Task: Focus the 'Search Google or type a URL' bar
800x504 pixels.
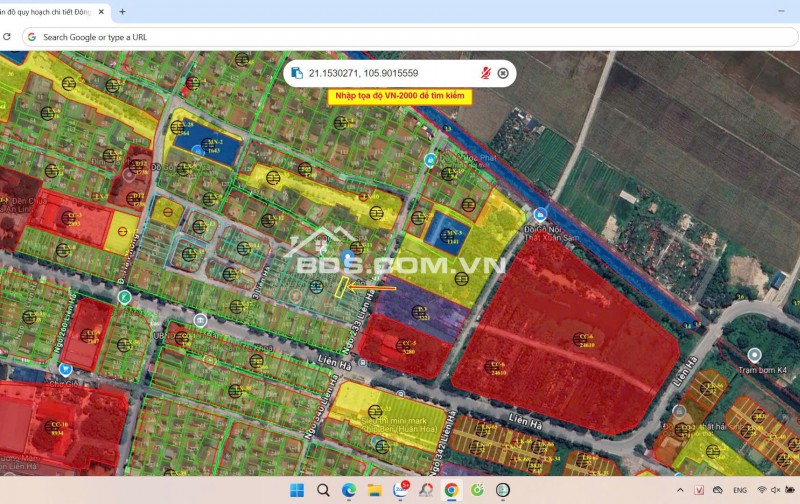Action: click(410, 37)
